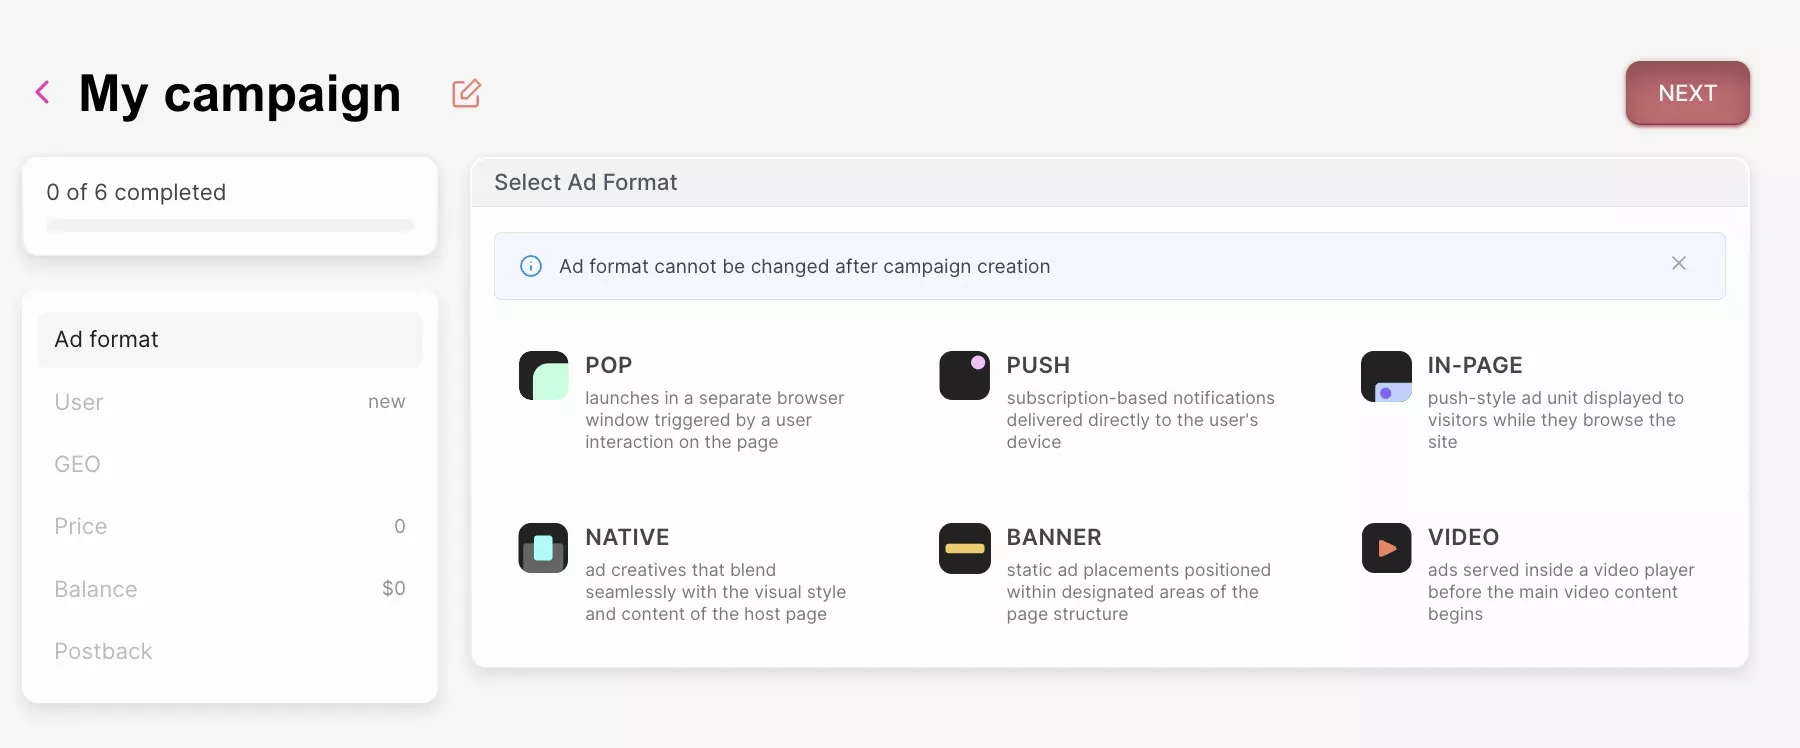Click the '$0' balance value

pyautogui.click(x=394, y=588)
